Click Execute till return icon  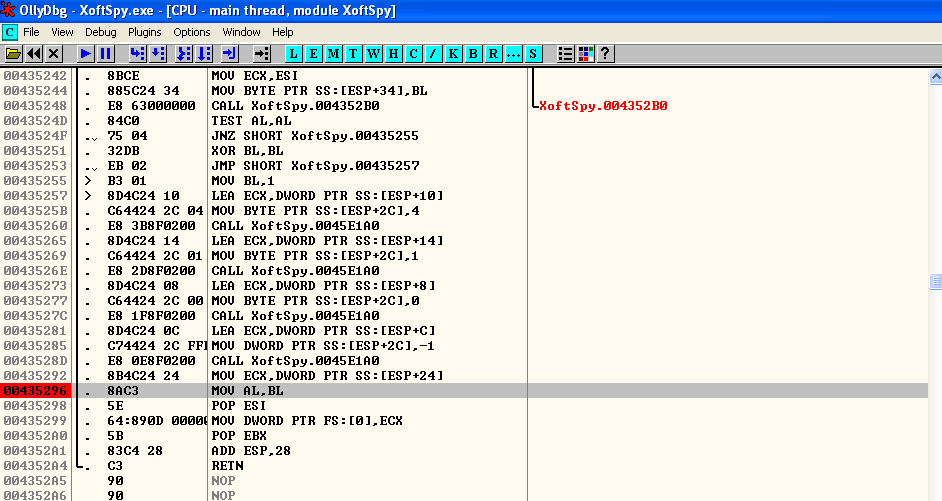229,53
